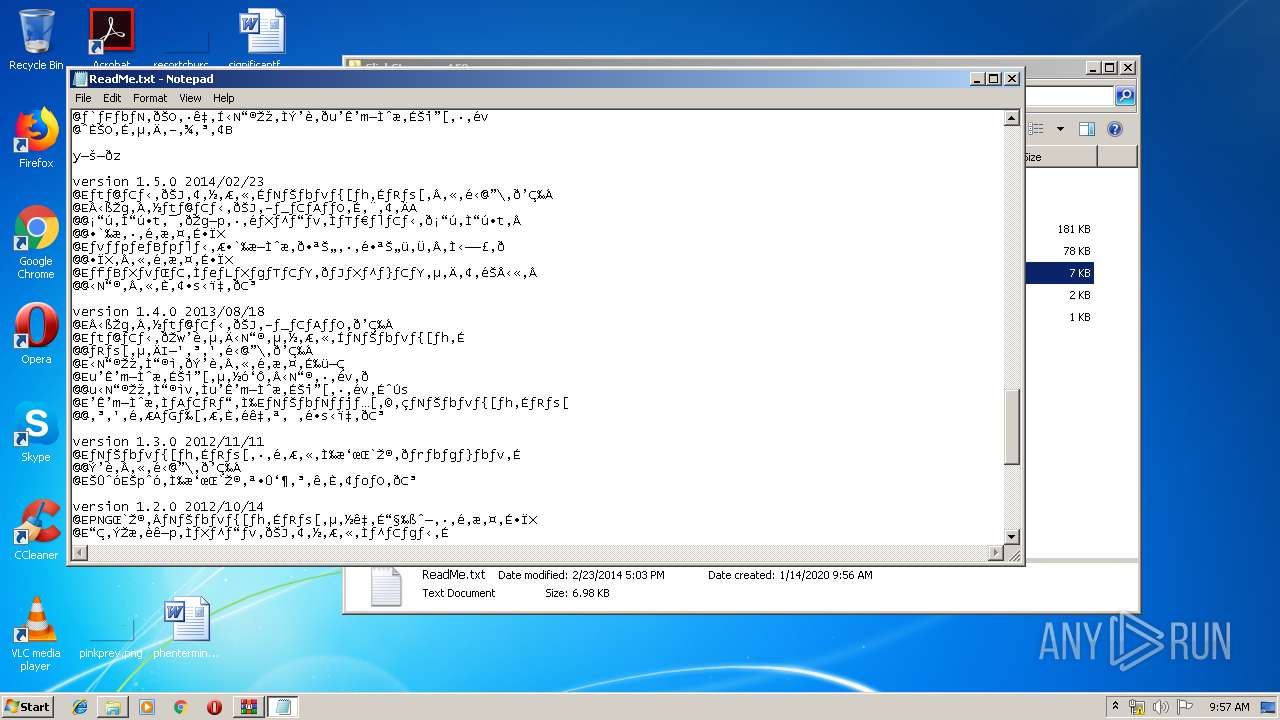This screenshot has height=720, width=1280.
Task: Open CCleaner desktop shortcut
Action: [x=36, y=530]
